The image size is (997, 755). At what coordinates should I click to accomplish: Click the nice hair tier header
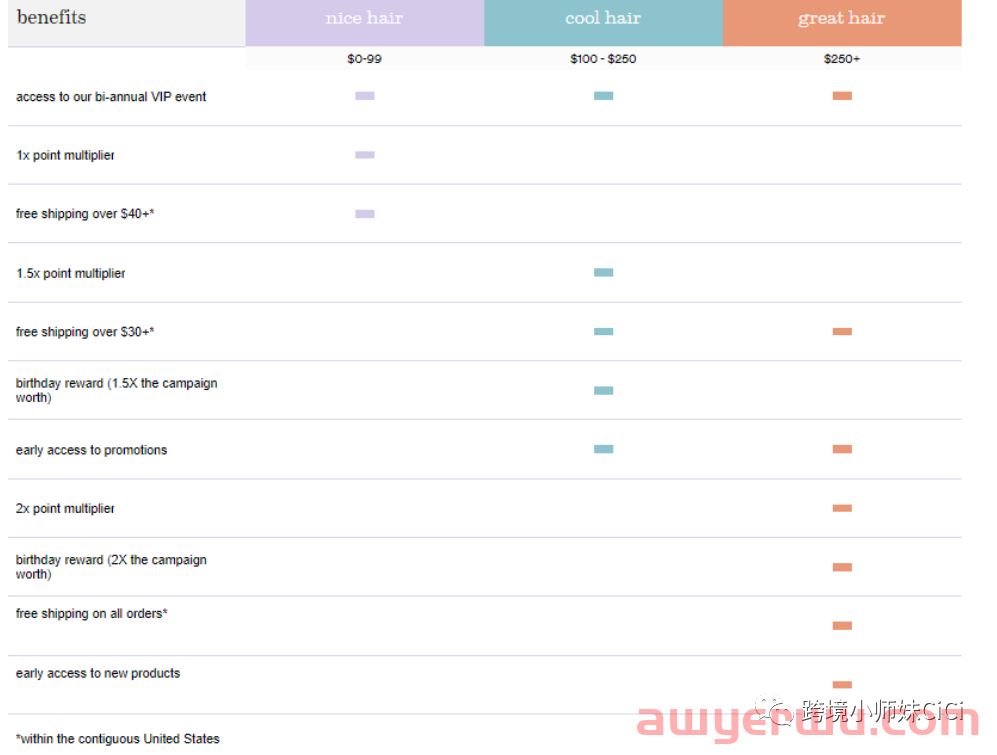(364, 19)
